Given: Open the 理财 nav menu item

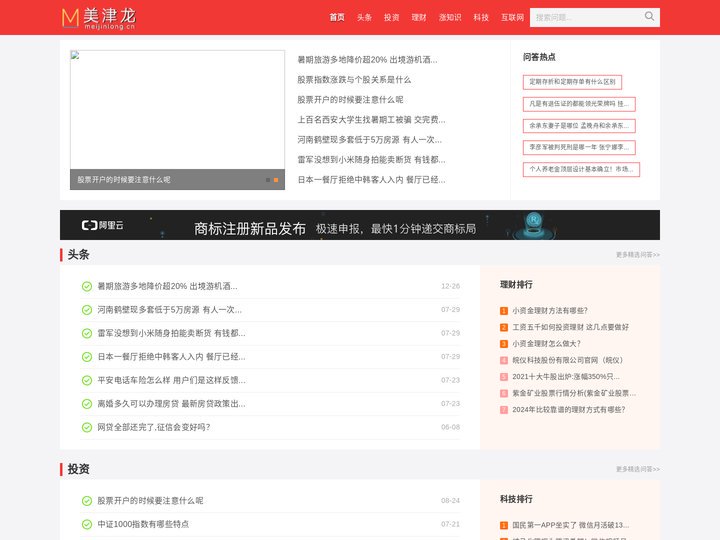Looking at the screenshot, I should [419, 17].
